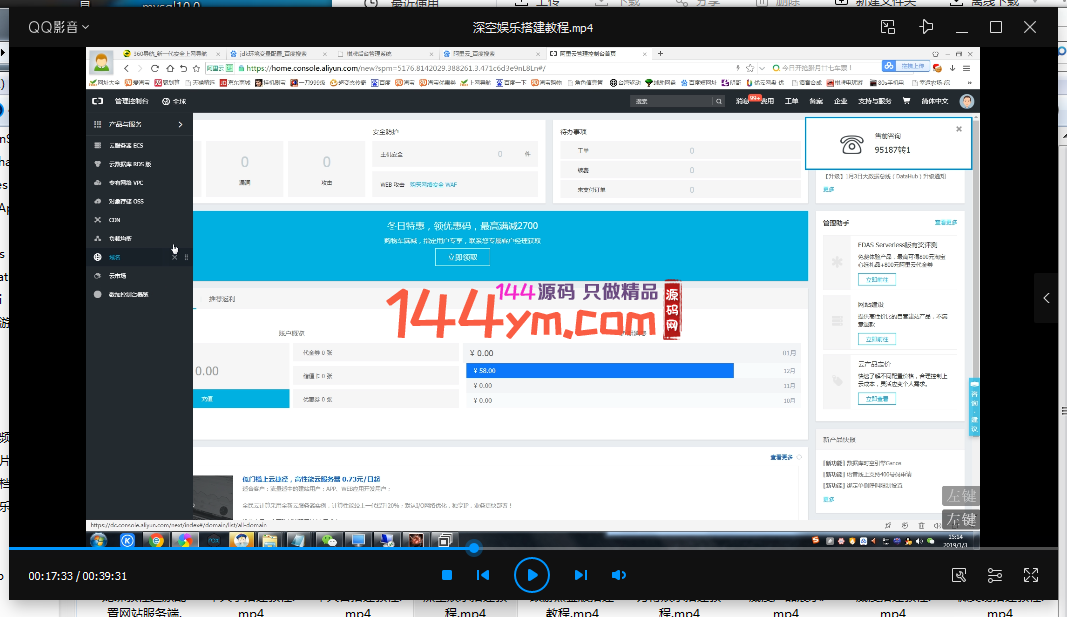Pin the player window on top

(926, 27)
